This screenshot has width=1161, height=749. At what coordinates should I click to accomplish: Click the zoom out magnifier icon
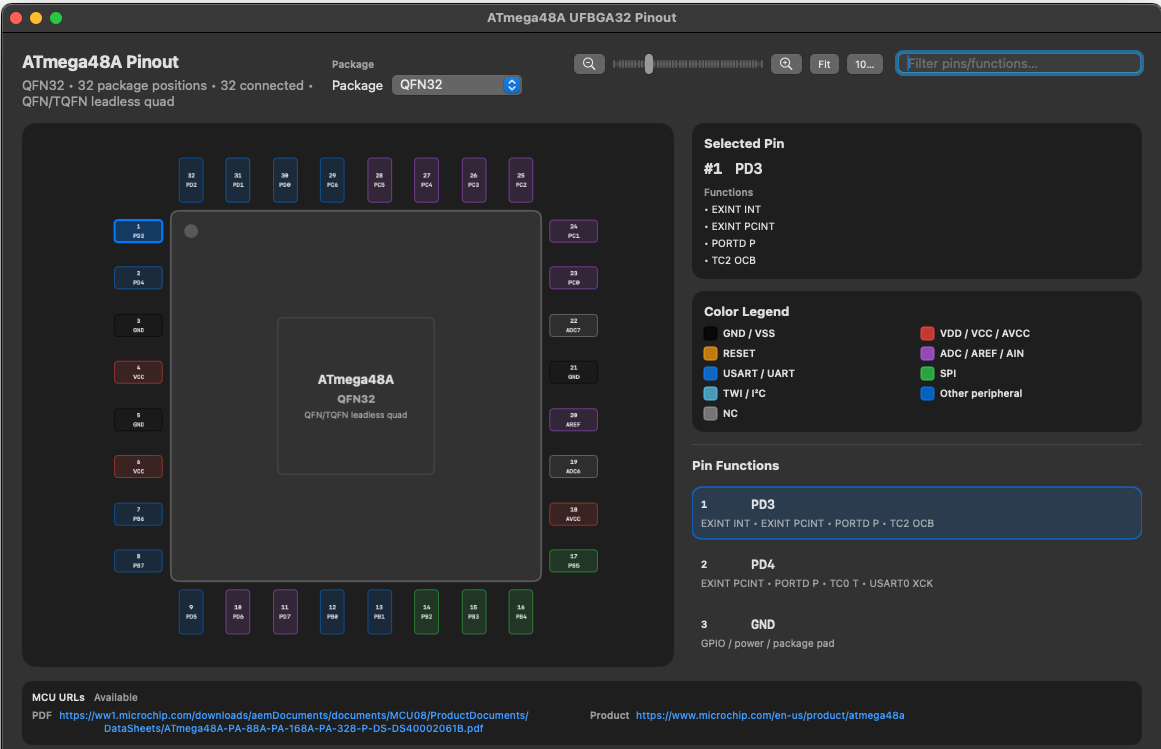pyautogui.click(x=589, y=64)
